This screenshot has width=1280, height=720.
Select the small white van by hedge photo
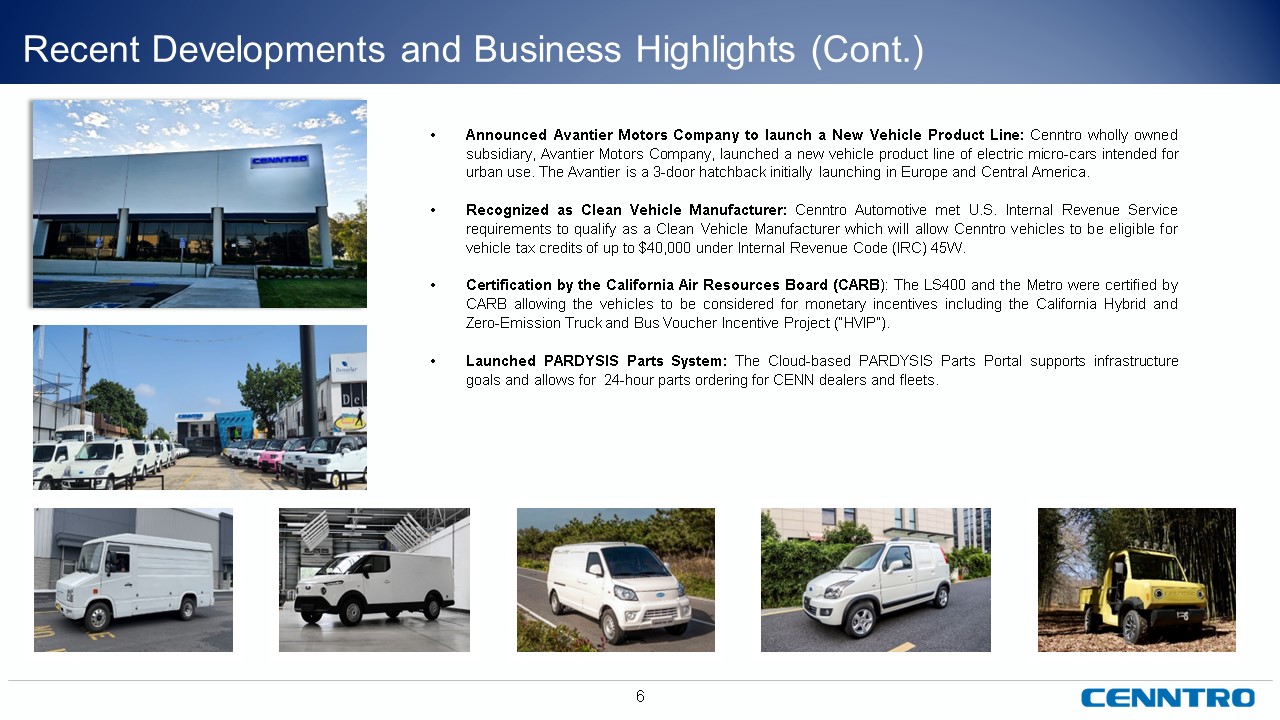(875, 580)
